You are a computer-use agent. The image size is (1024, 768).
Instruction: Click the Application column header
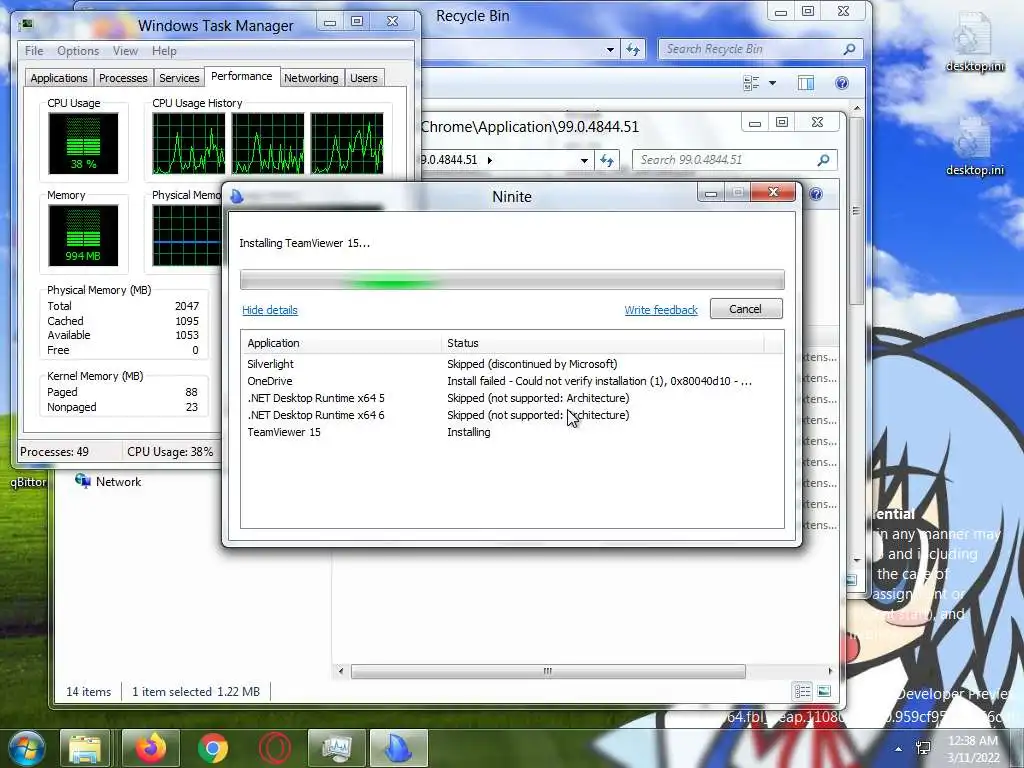coord(340,343)
